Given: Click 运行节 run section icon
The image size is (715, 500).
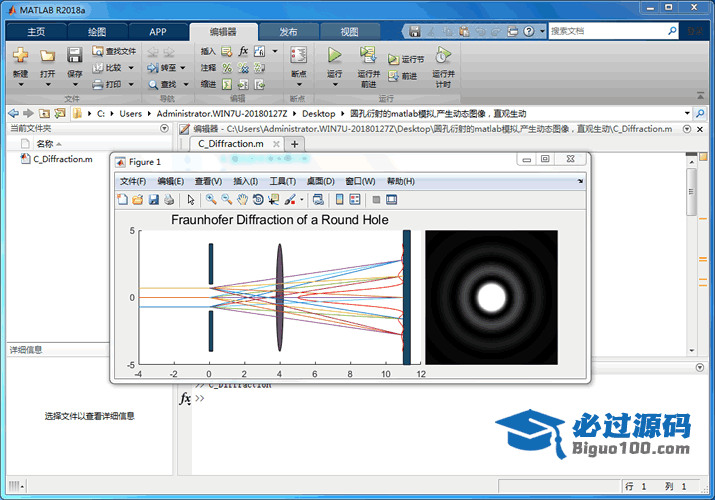Looking at the screenshot, I should click(393, 59).
